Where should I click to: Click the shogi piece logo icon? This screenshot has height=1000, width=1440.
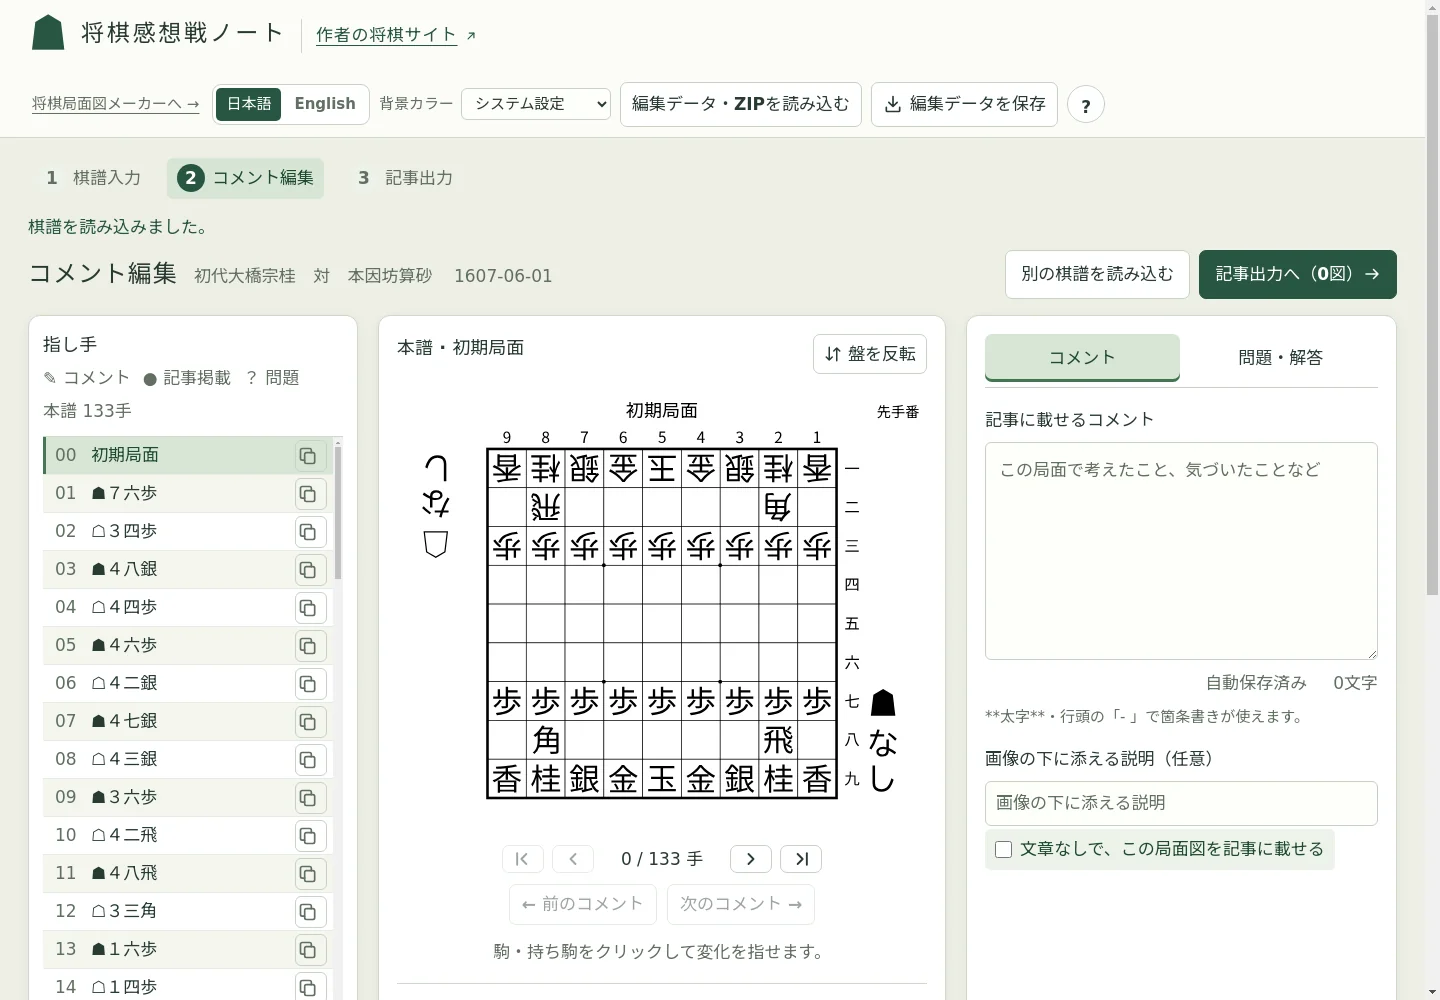[x=48, y=32]
